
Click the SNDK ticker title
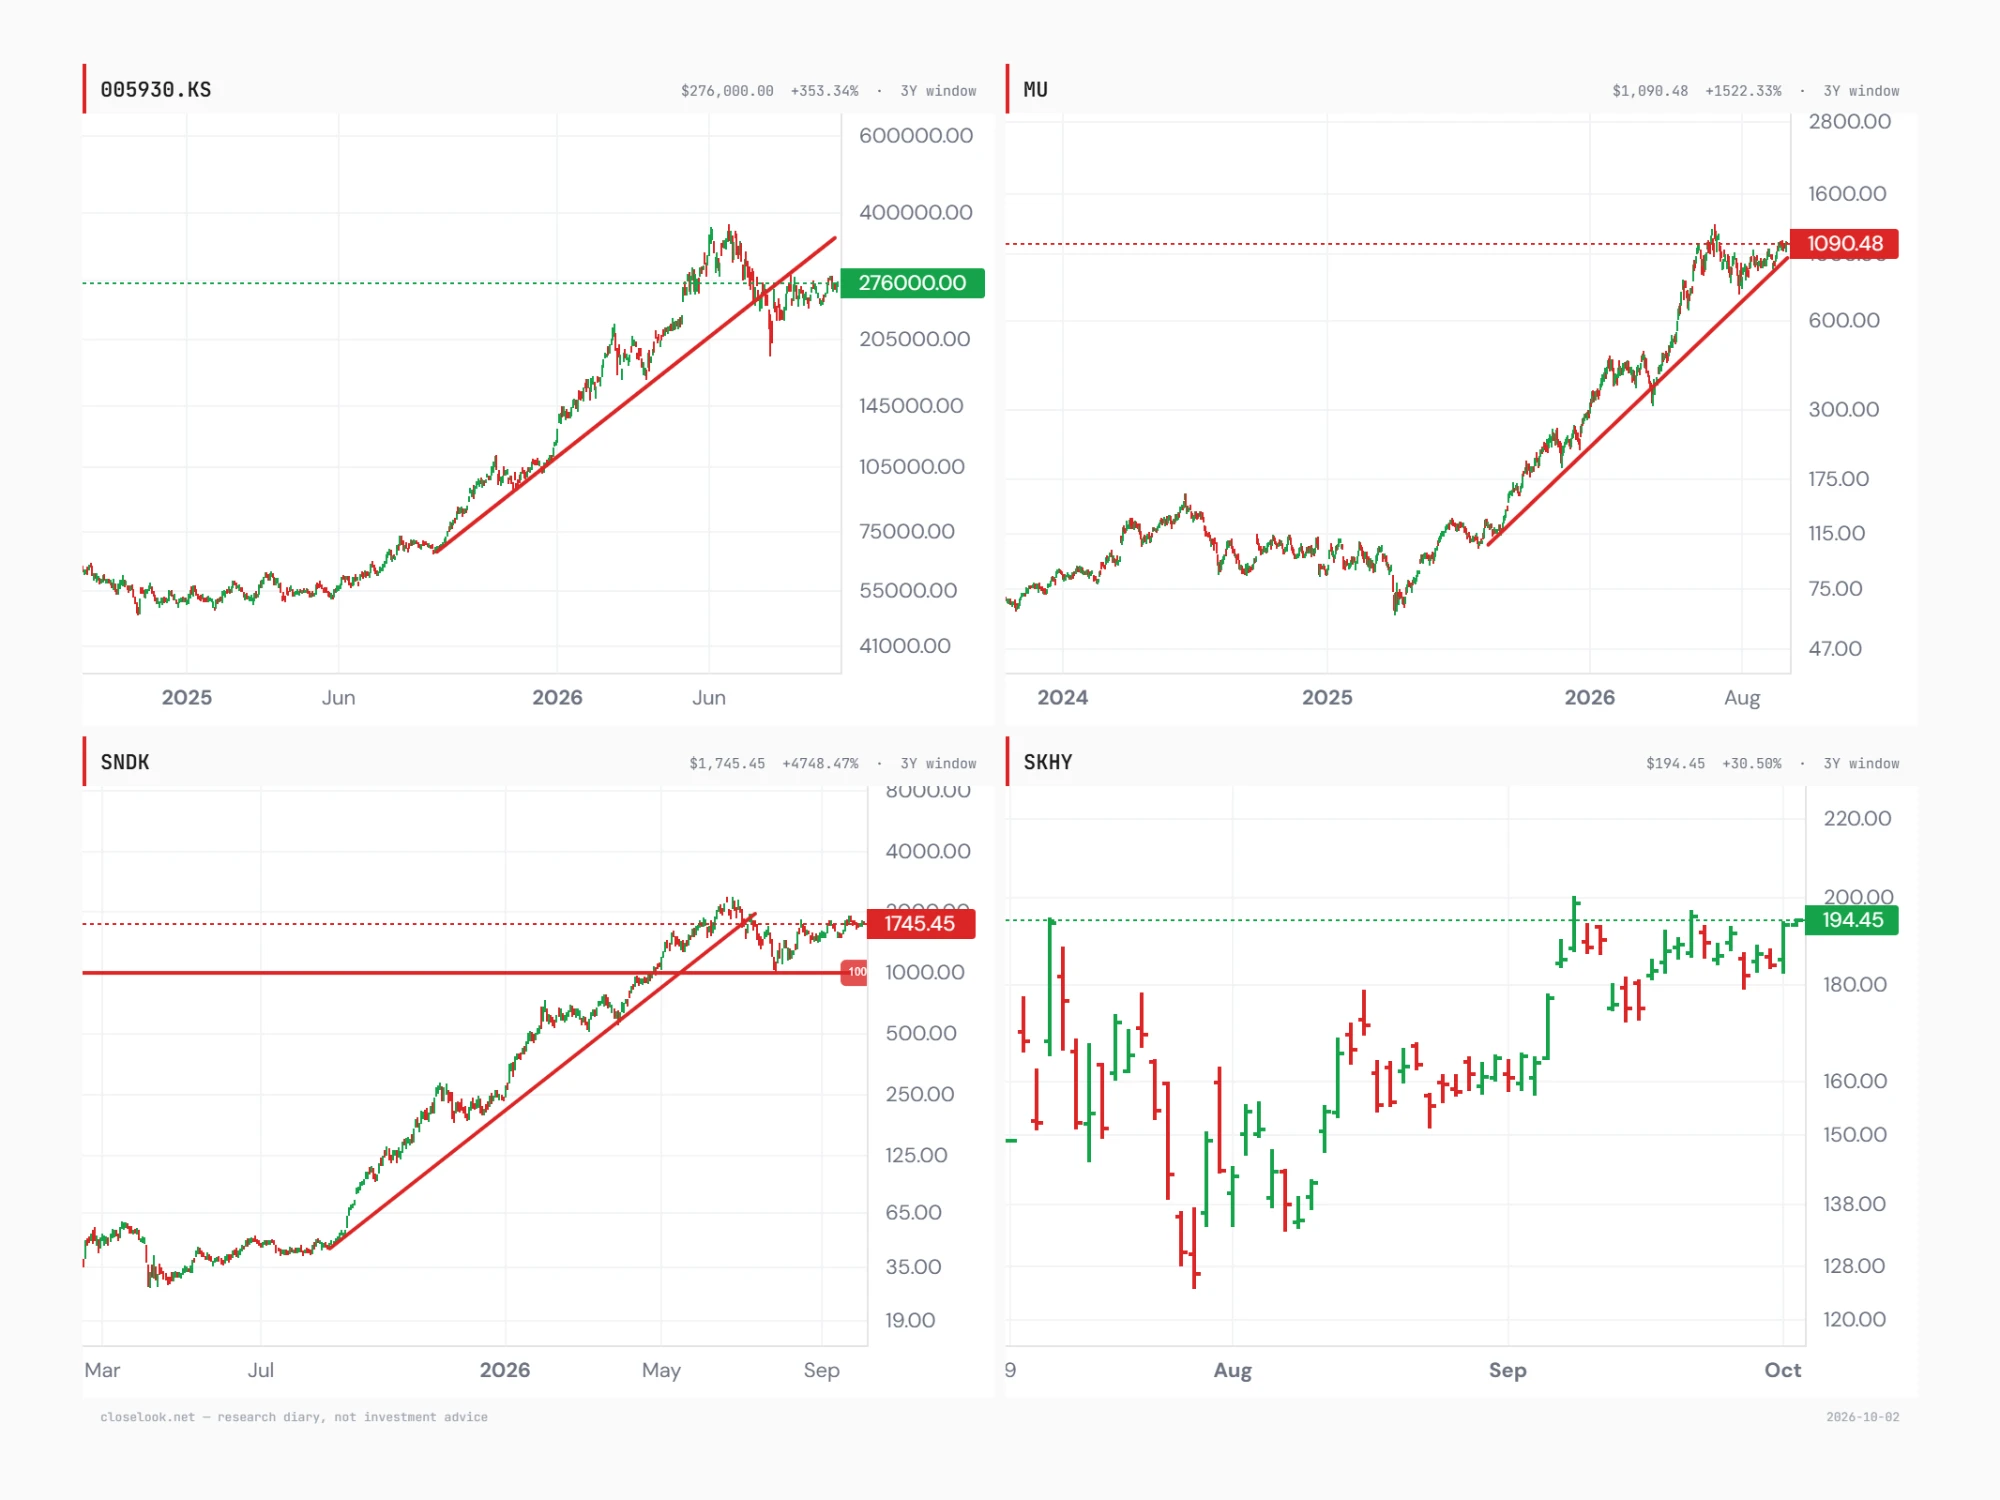(x=125, y=762)
